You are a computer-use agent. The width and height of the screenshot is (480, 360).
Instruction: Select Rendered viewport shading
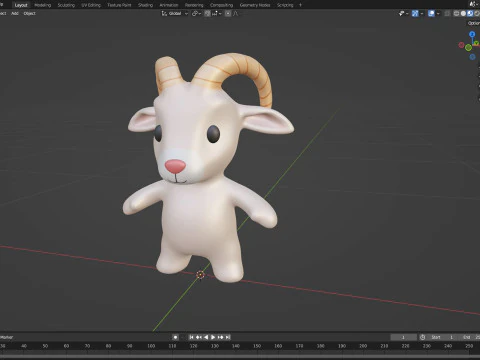coord(477,13)
